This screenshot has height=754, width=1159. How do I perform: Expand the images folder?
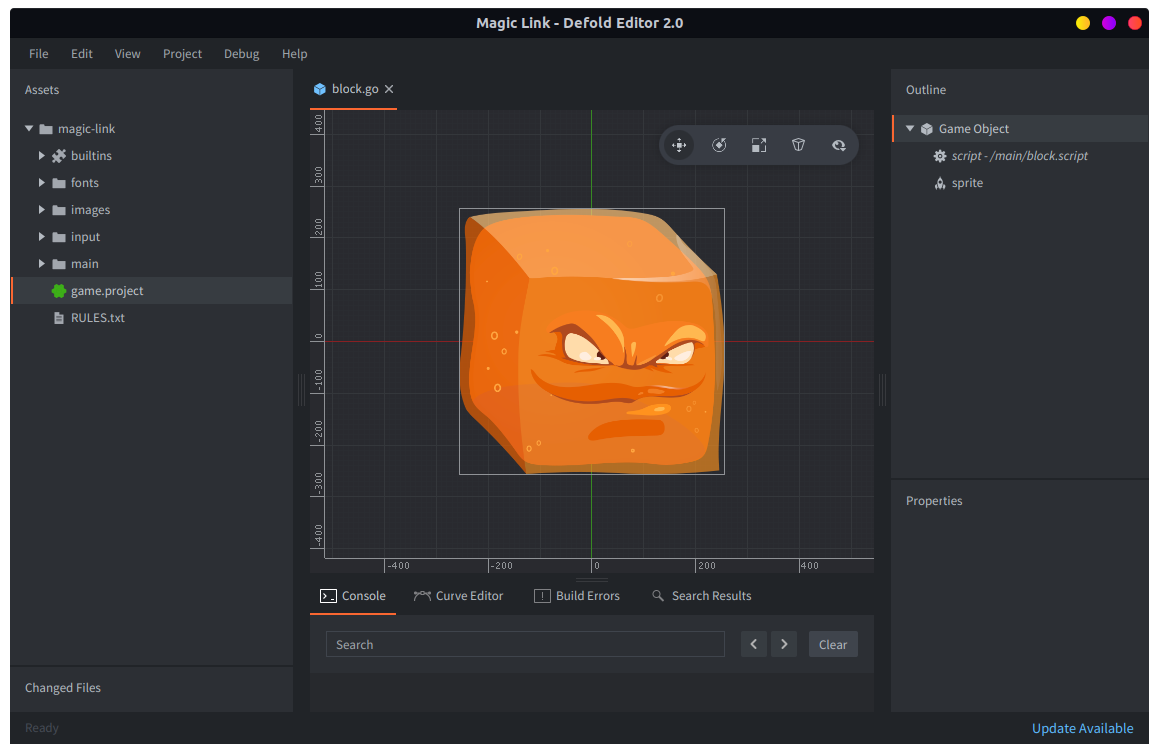pos(42,210)
